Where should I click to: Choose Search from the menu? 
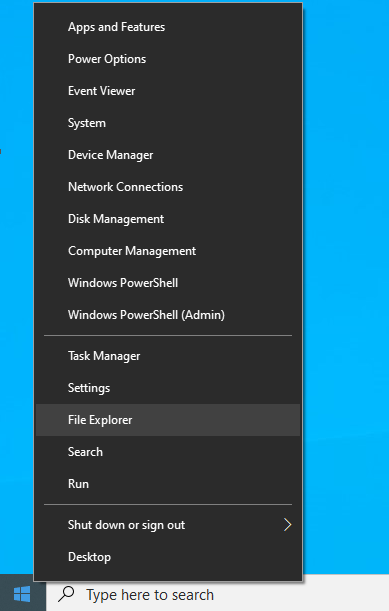pyautogui.click(x=168, y=452)
